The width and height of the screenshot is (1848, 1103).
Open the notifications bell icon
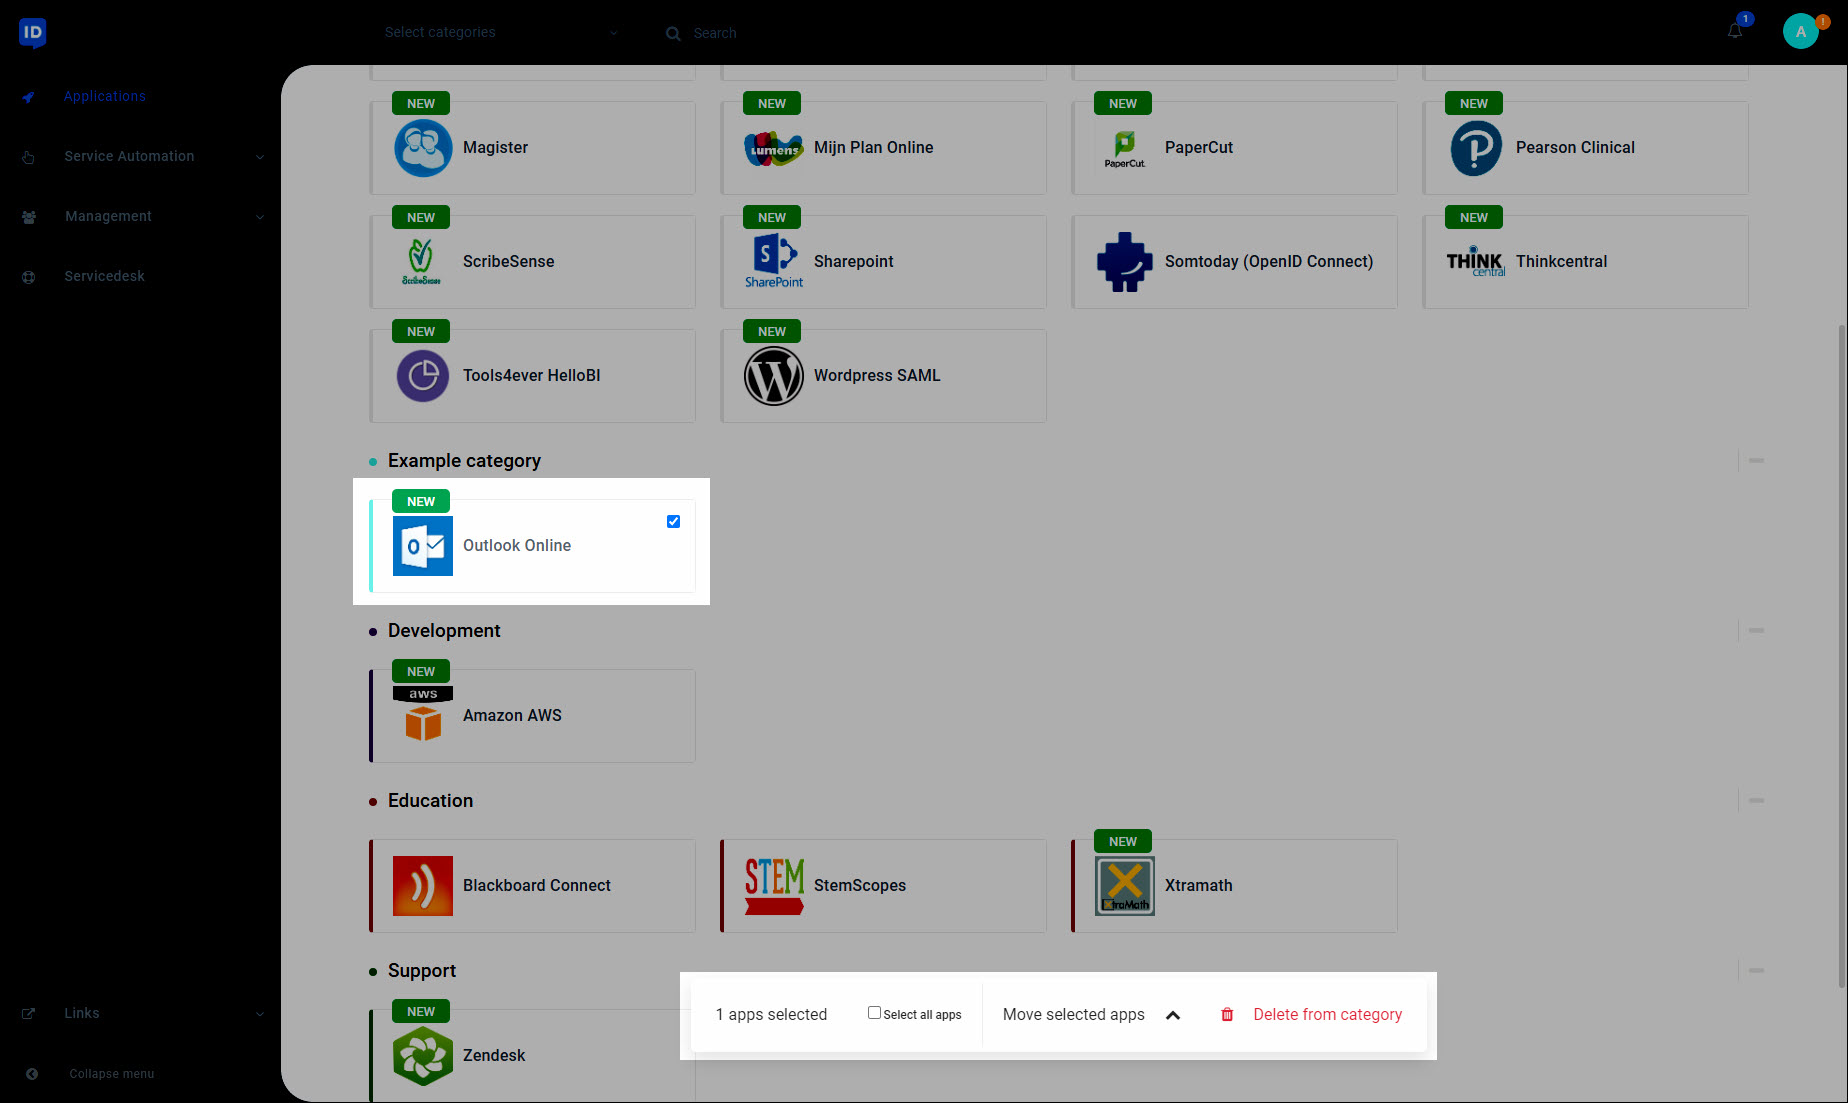click(1735, 31)
